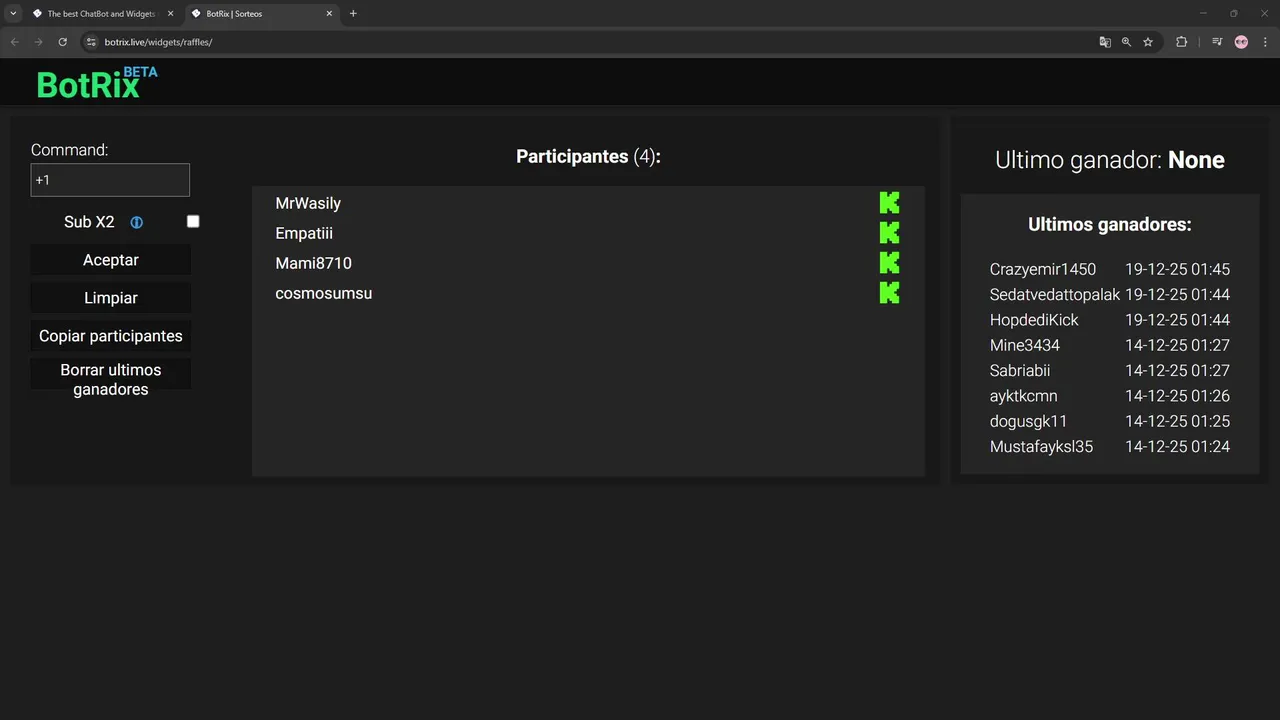Open the tab search dropdown arrow
Screen dimensions: 1280x720
[13, 14]
